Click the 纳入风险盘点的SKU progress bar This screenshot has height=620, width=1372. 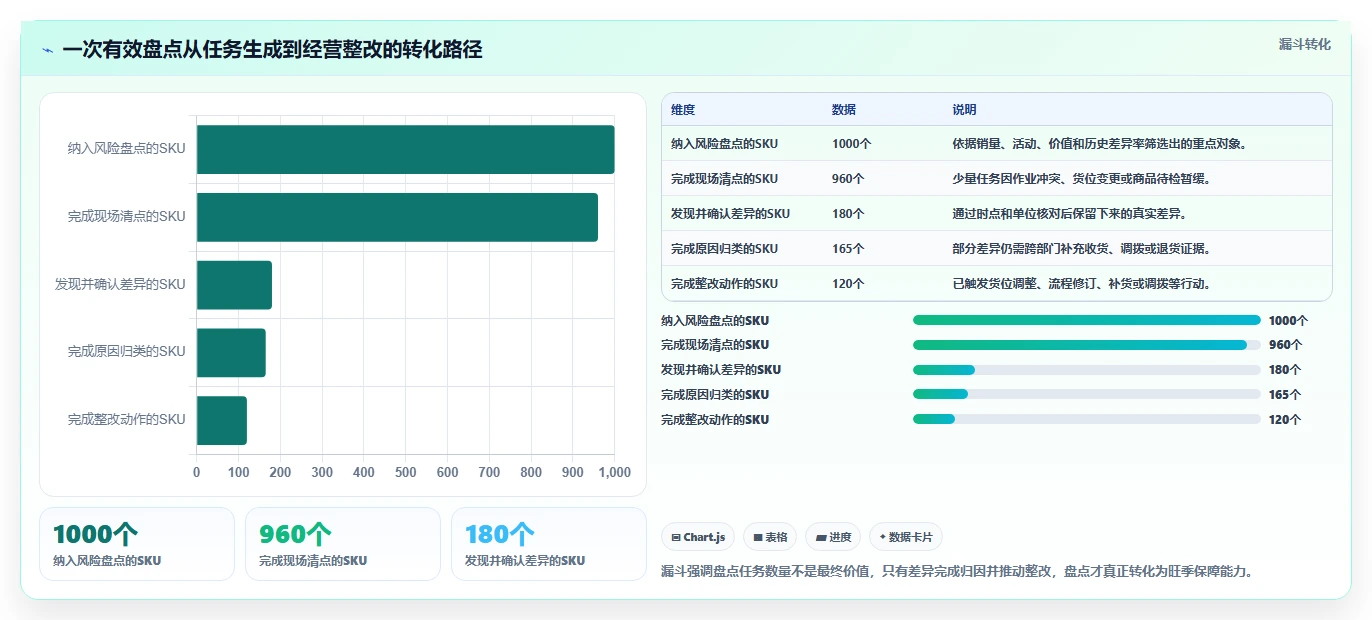click(1087, 320)
